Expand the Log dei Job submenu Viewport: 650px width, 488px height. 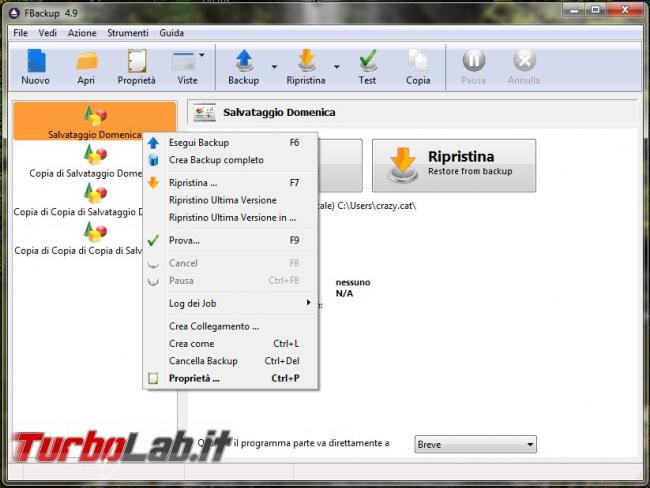coord(230,303)
